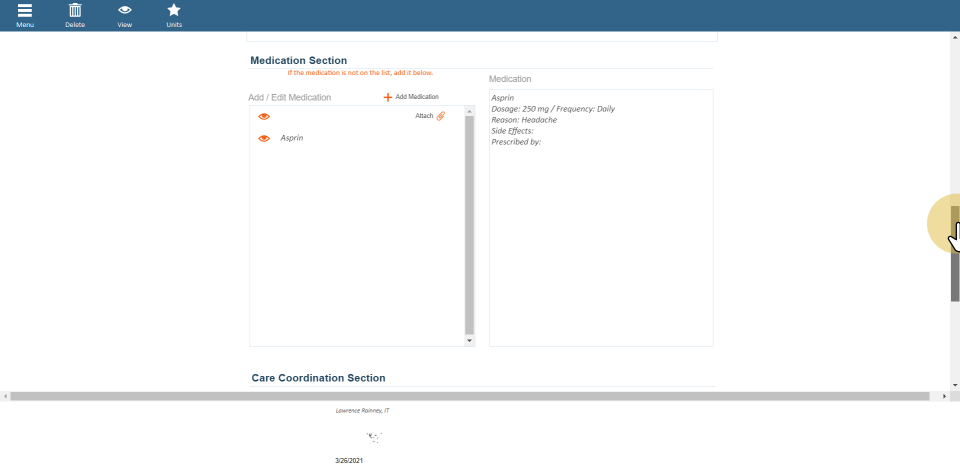Click medication list scrollbar down arrow
The height and width of the screenshot is (469, 960).
(x=469, y=341)
